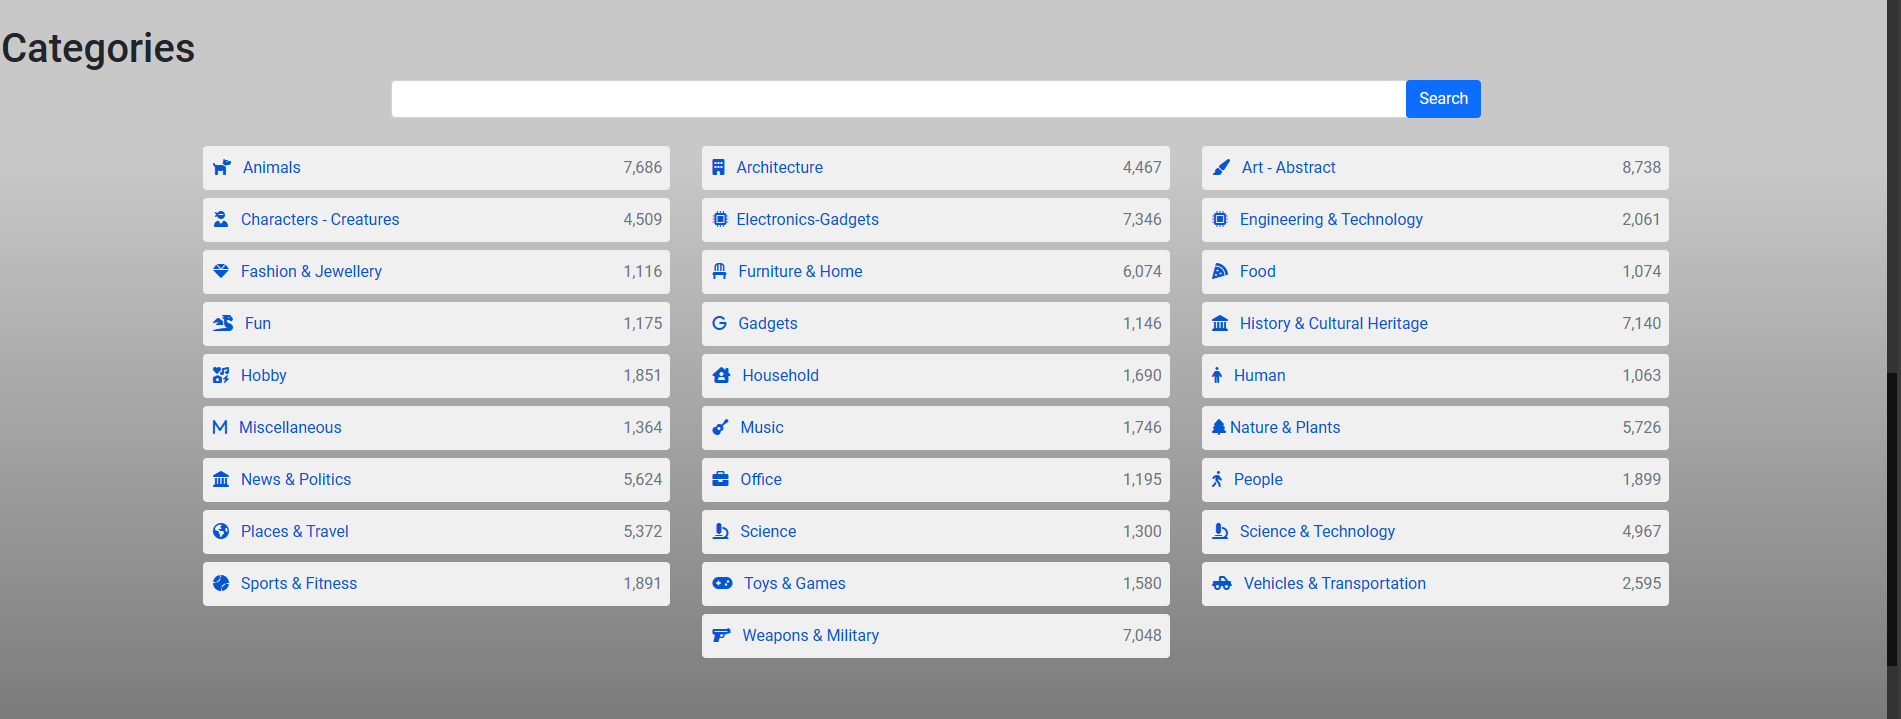Viewport: 1901px width, 719px height.
Task: Click the paintbrush icon beside Art - Abstract
Action: pos(1221,168)
